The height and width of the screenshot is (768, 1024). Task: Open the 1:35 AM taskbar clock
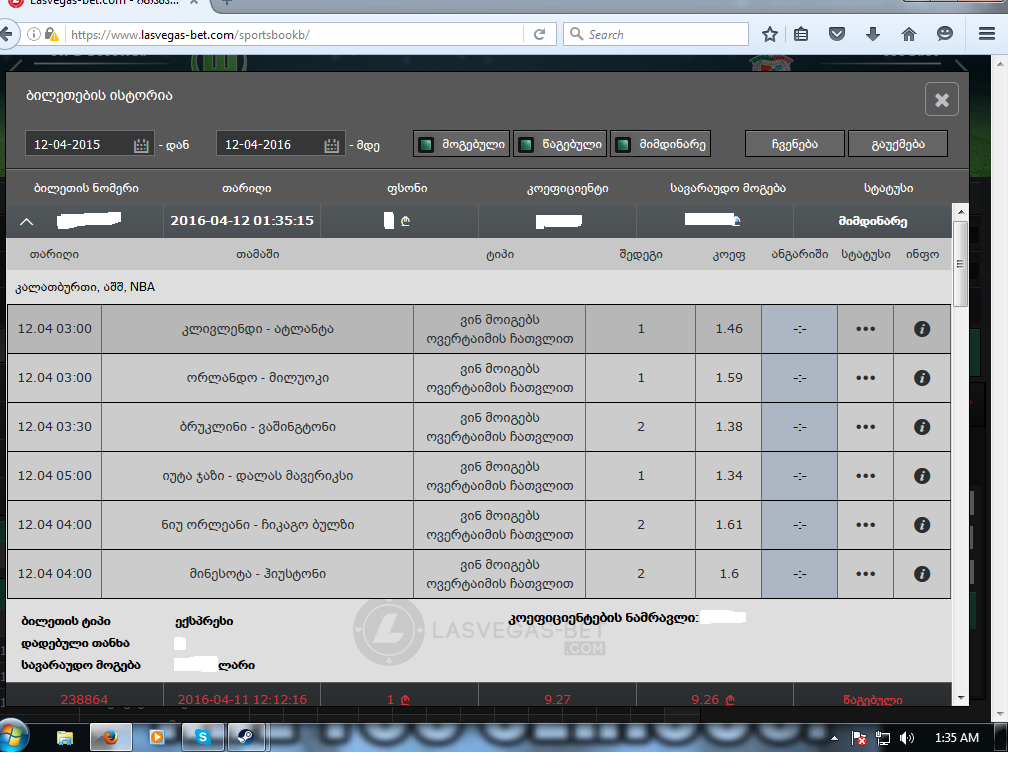pos(957,738)
